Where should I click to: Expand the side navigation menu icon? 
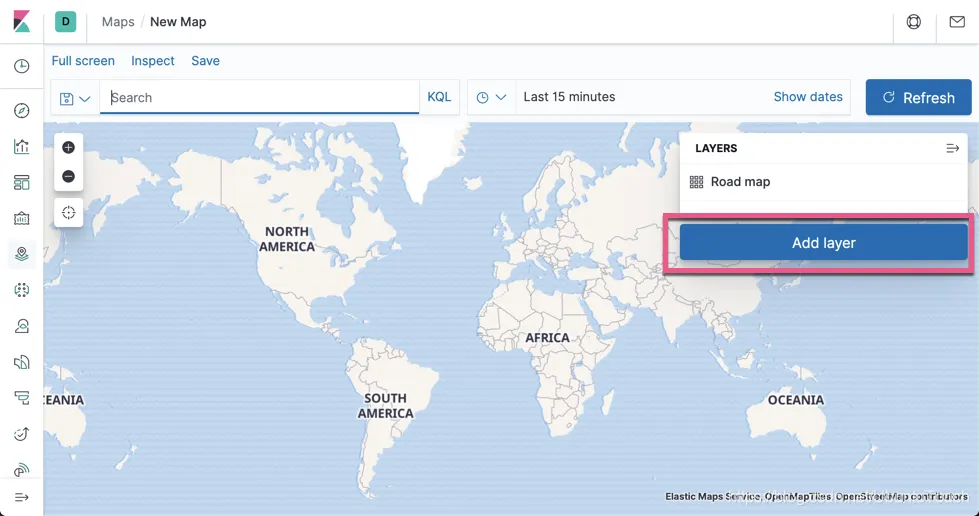point(22,497)
